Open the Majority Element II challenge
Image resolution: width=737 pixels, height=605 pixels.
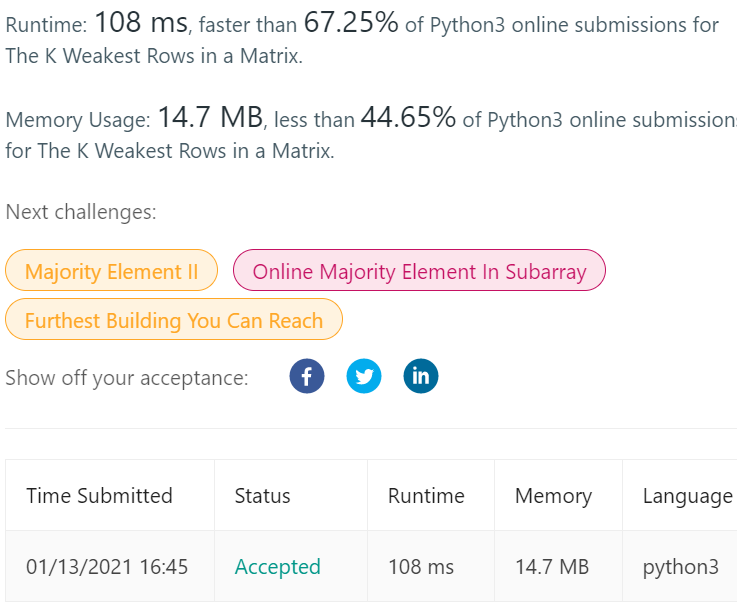[x=111, y=271]
